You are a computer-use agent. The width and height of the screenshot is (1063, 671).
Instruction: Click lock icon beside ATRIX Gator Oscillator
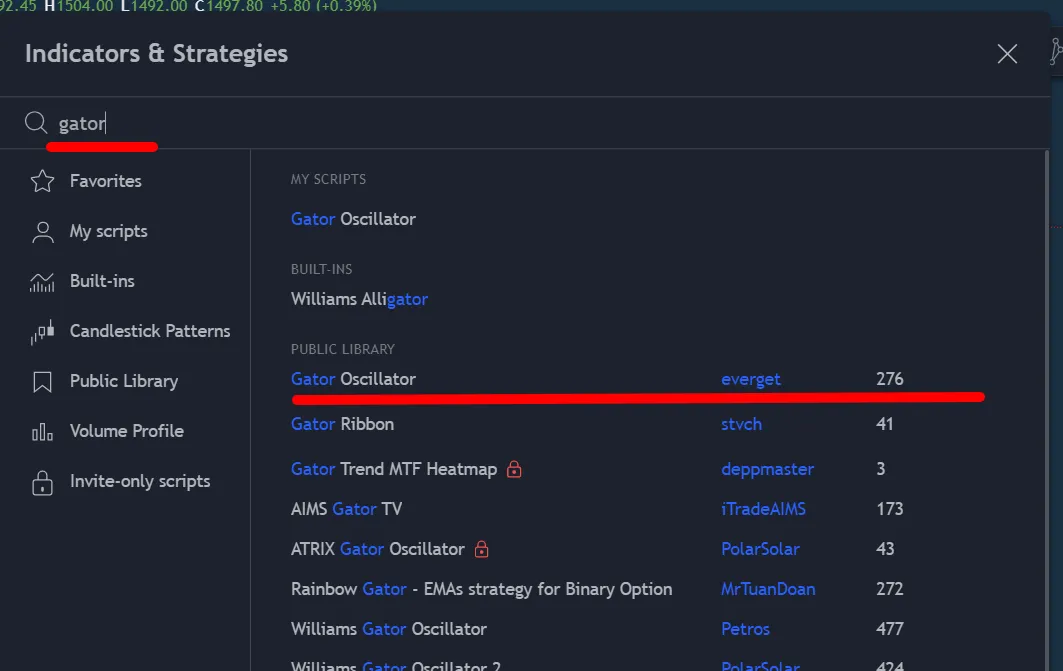(481, 549)
